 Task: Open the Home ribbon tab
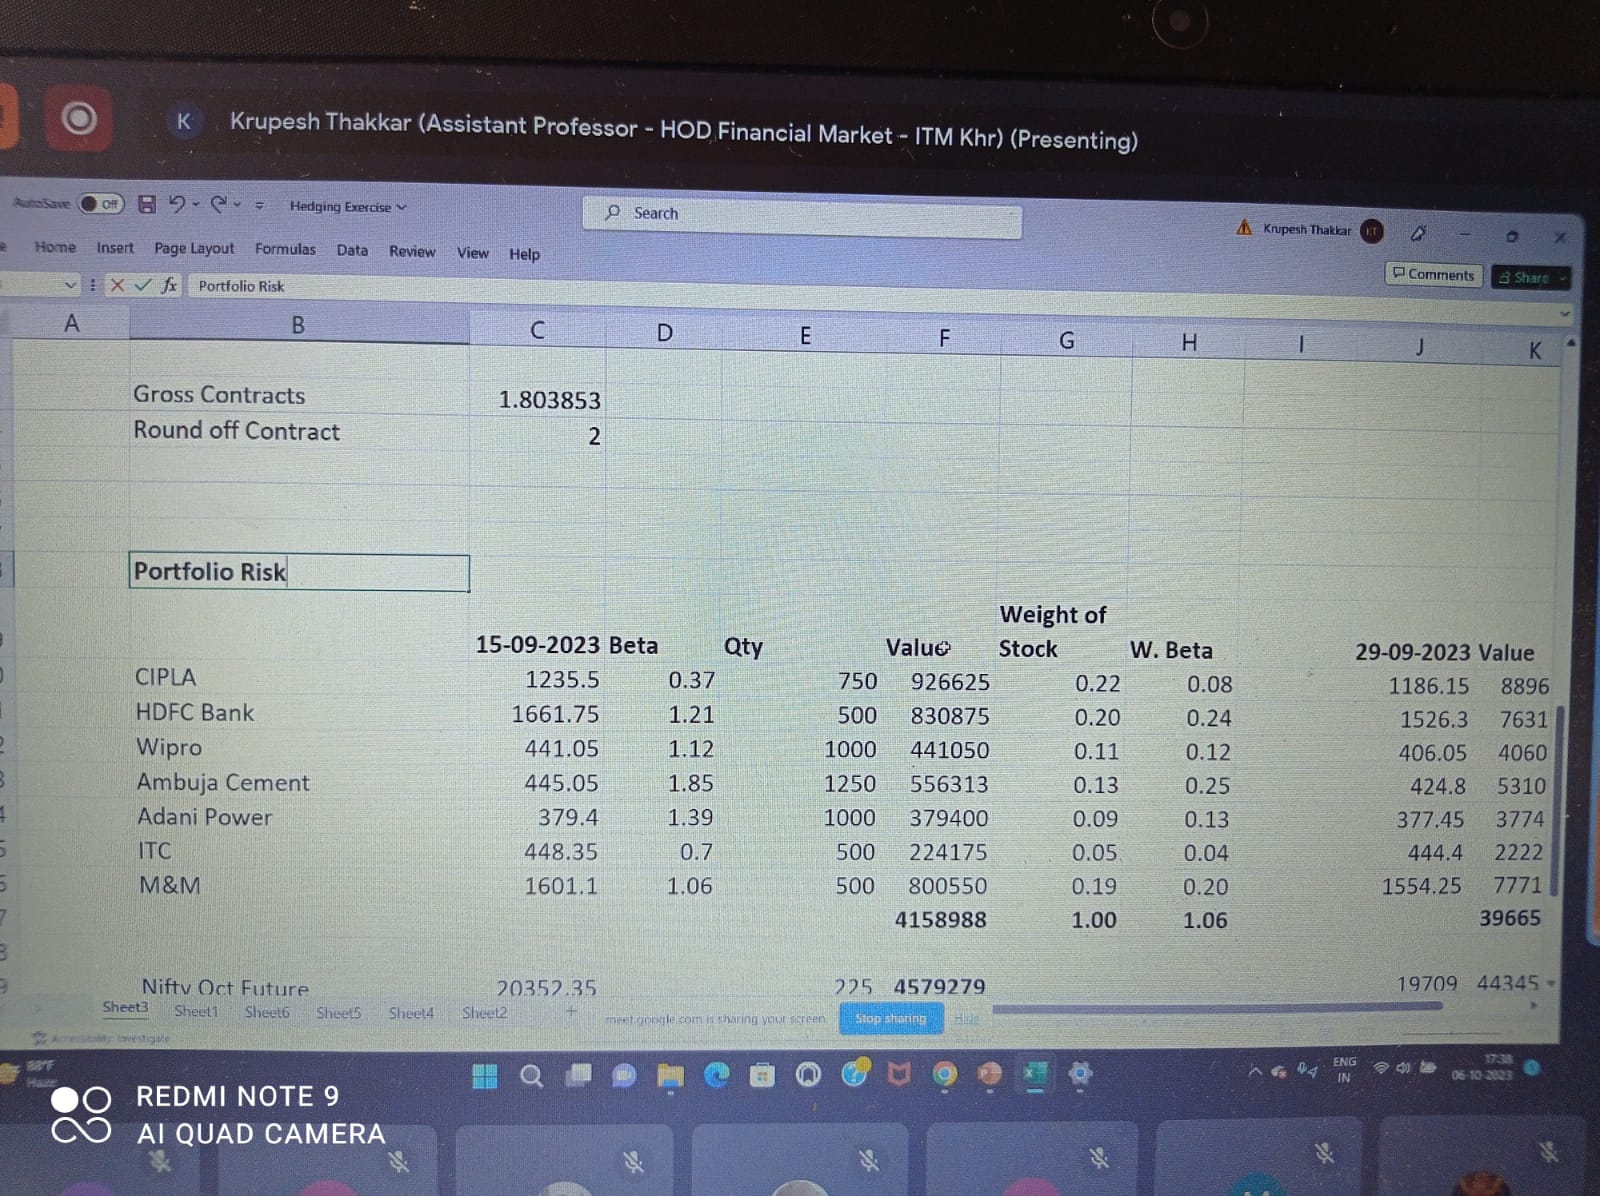[x=55, y=247]
